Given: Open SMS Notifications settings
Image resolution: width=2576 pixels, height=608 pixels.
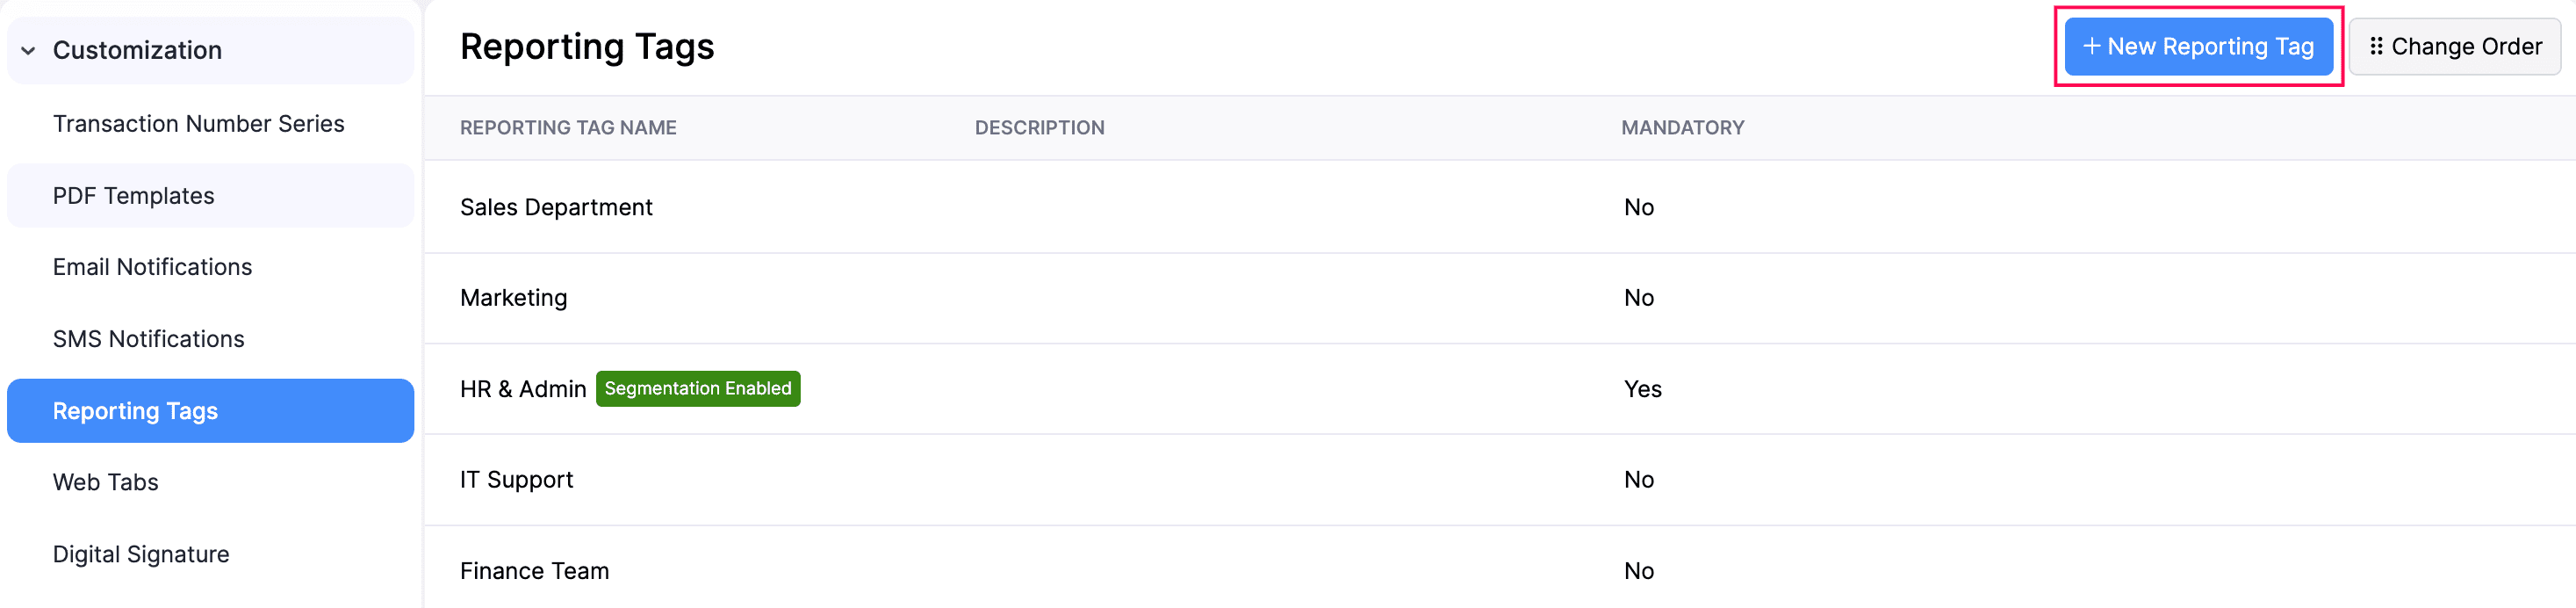Looking at the screenshot, I should click(148, 338).
